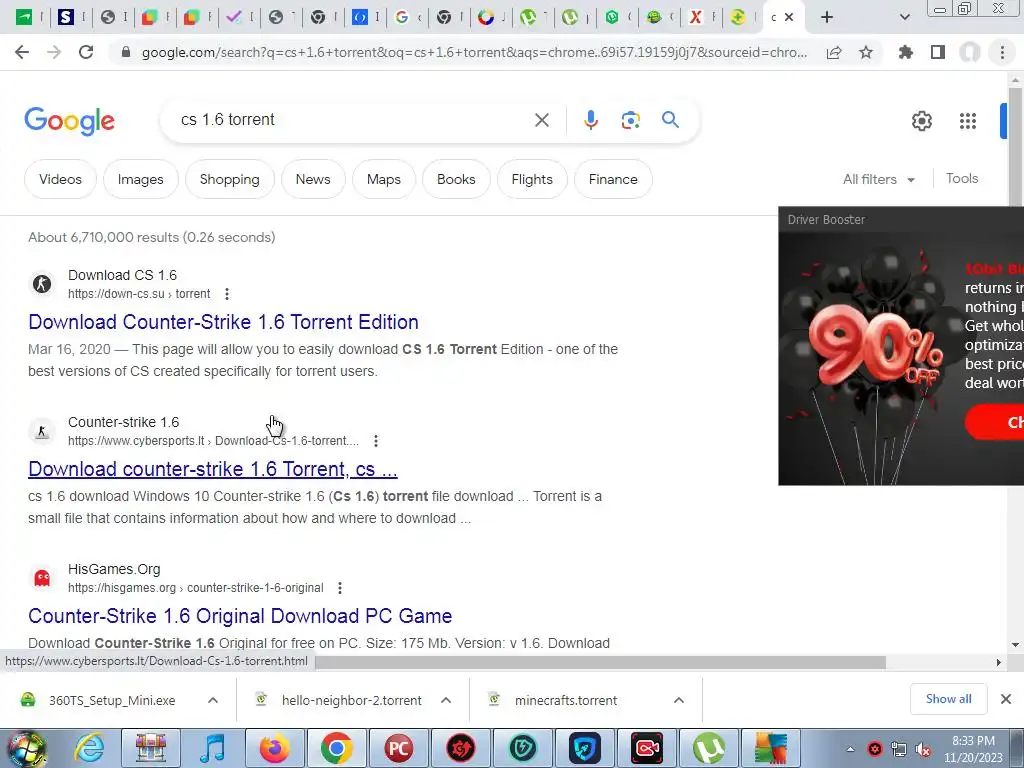Open the Google apps grid
Screen dimensions: 1024x768
point(968,121)
